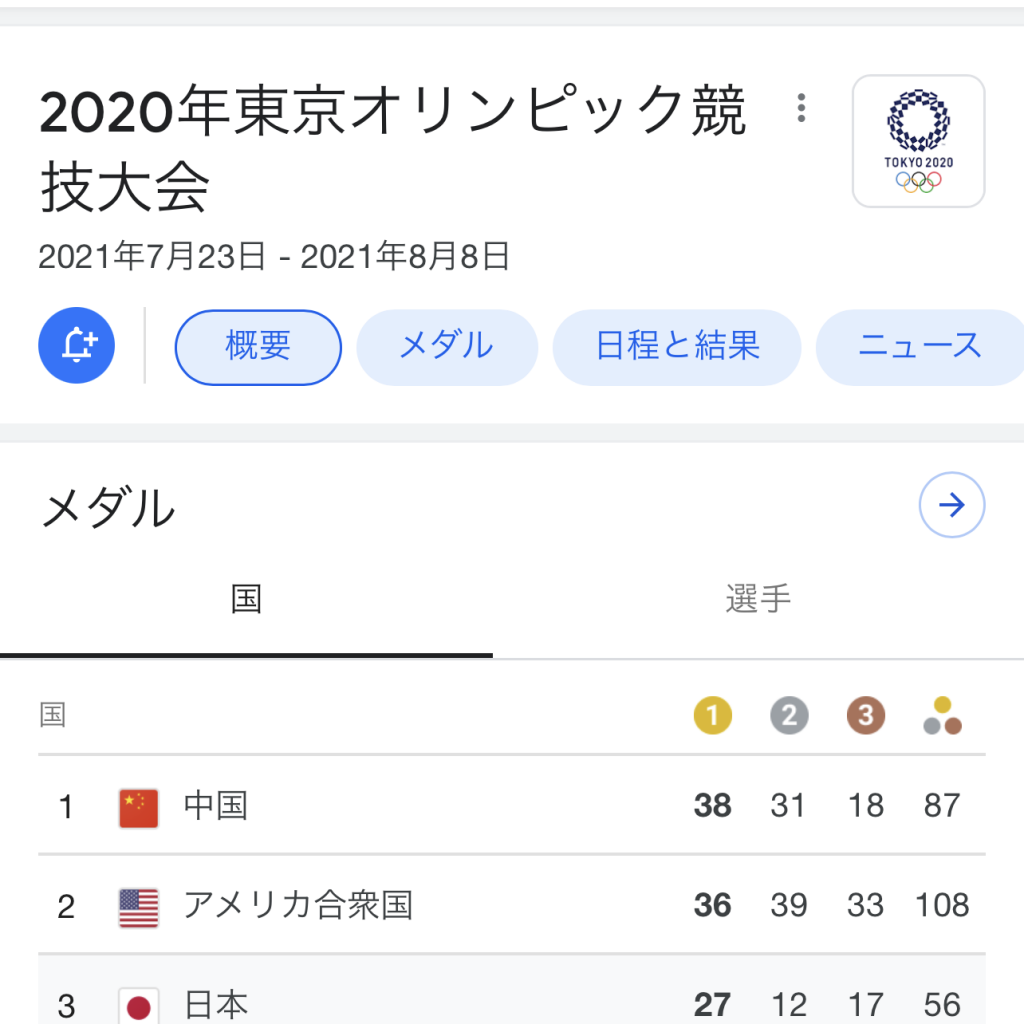Open the 日程と結果 chip

pyautogui.click(x=677, y=347)
